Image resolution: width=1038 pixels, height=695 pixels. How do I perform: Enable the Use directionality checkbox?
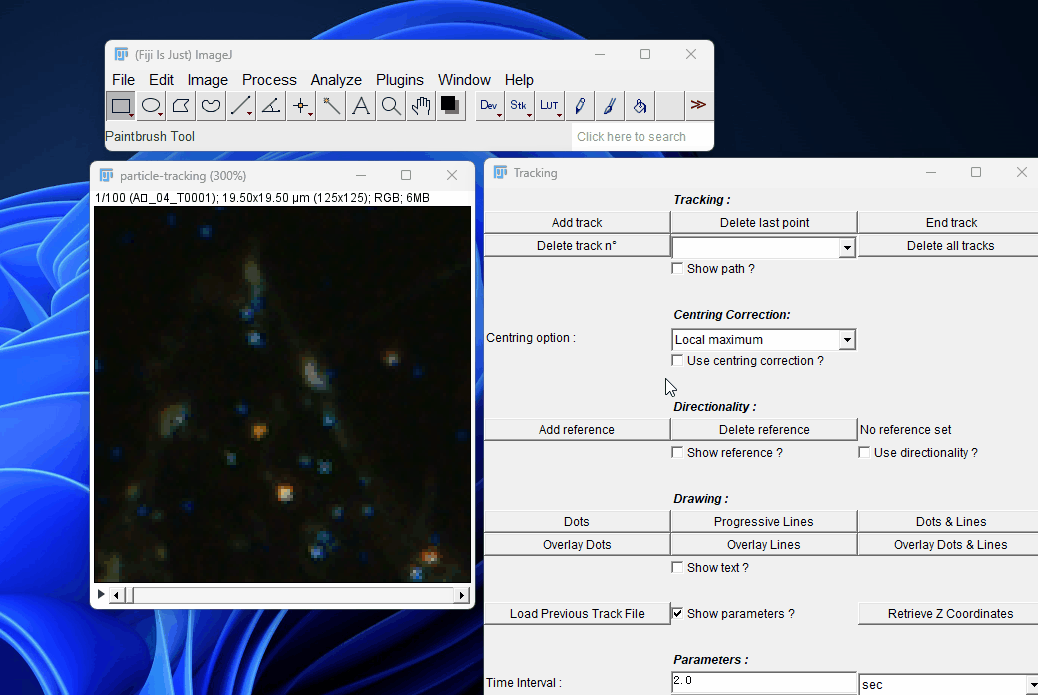(x=864, y=453)
